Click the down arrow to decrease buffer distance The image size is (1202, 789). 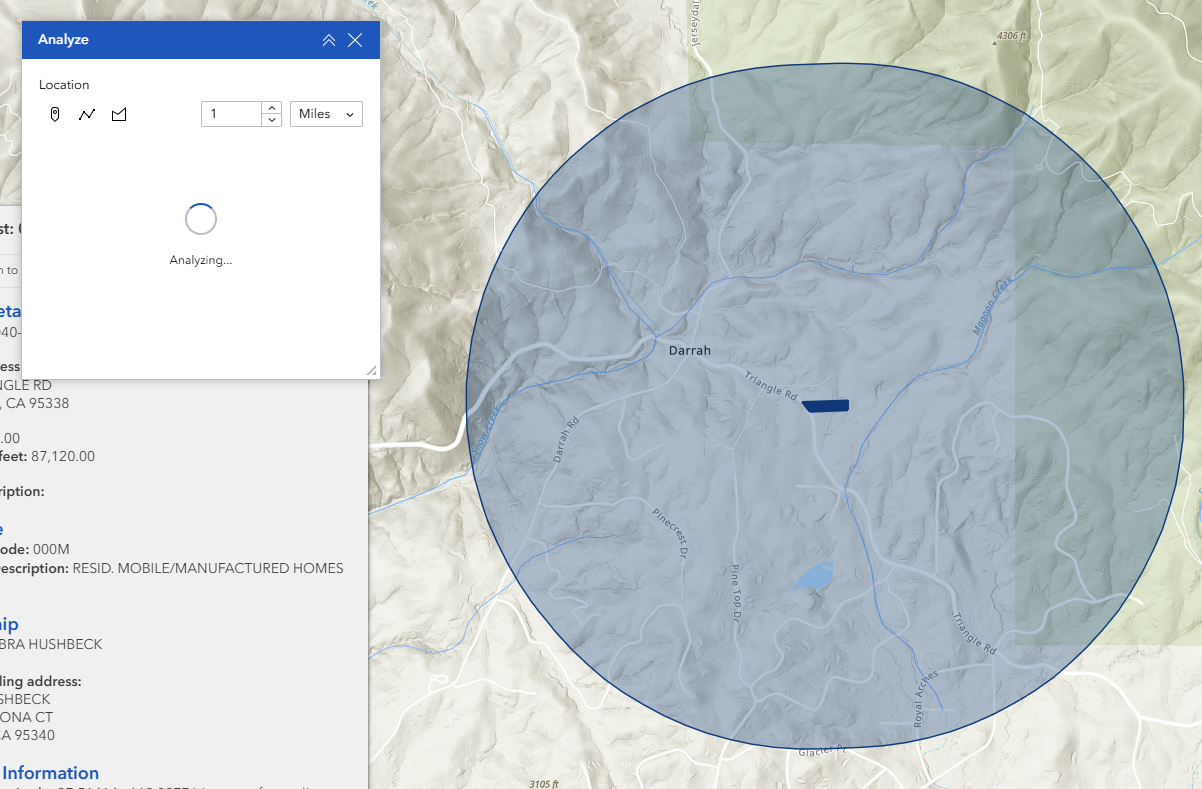click(x=270, y=120)
